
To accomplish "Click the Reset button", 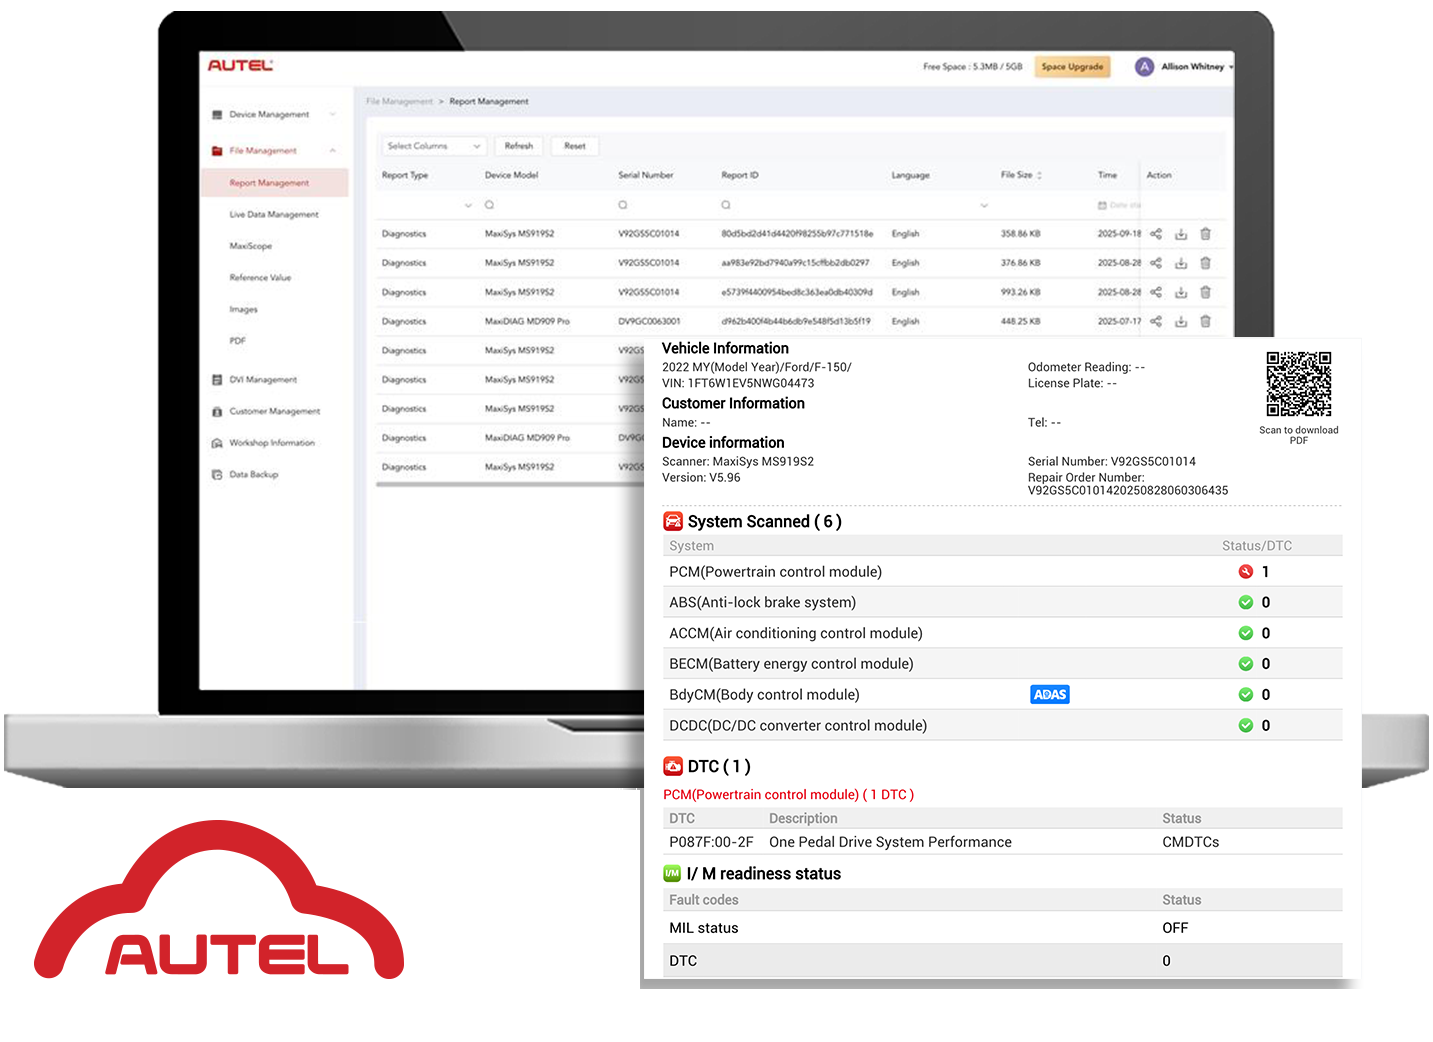I will pos(575,146).
